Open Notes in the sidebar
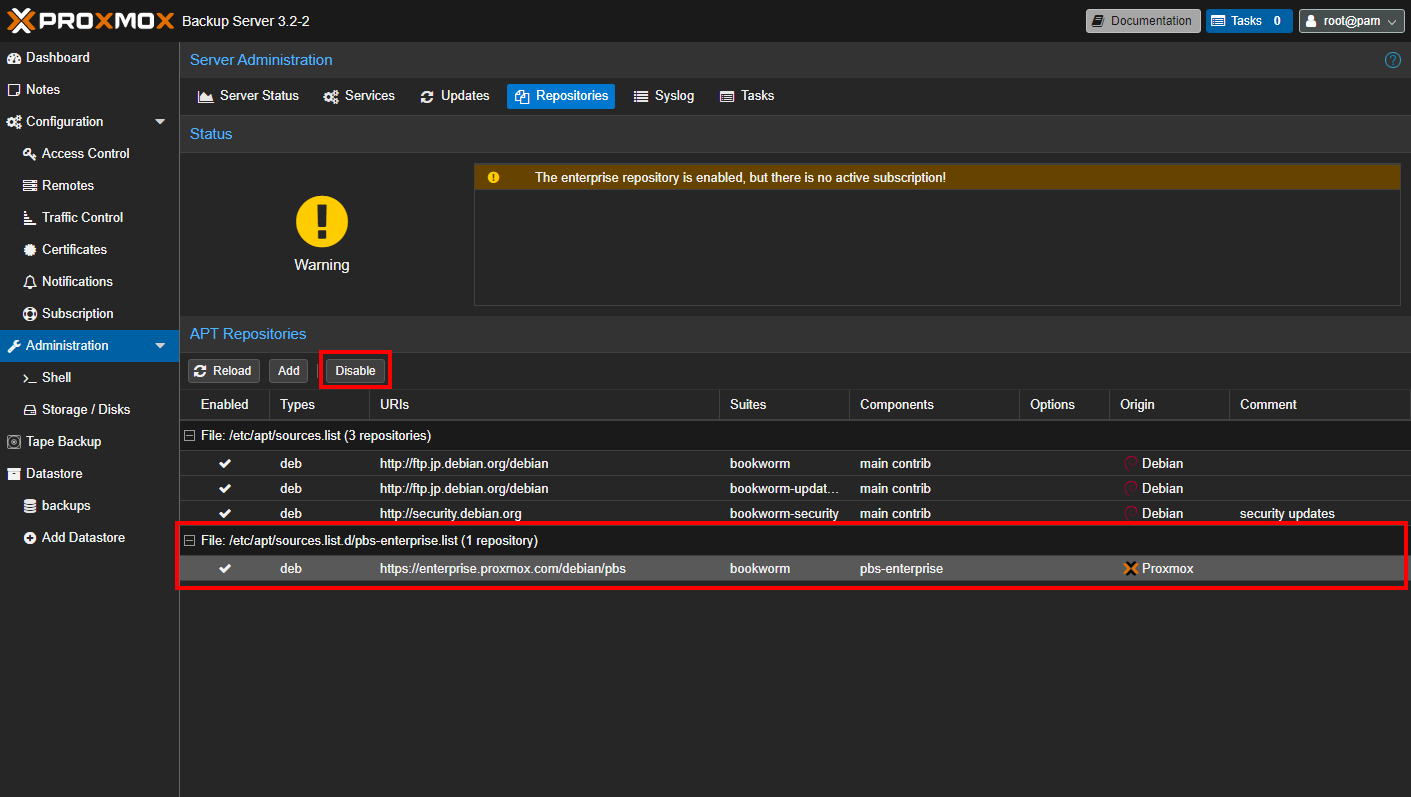 click(x=43, y=90)
